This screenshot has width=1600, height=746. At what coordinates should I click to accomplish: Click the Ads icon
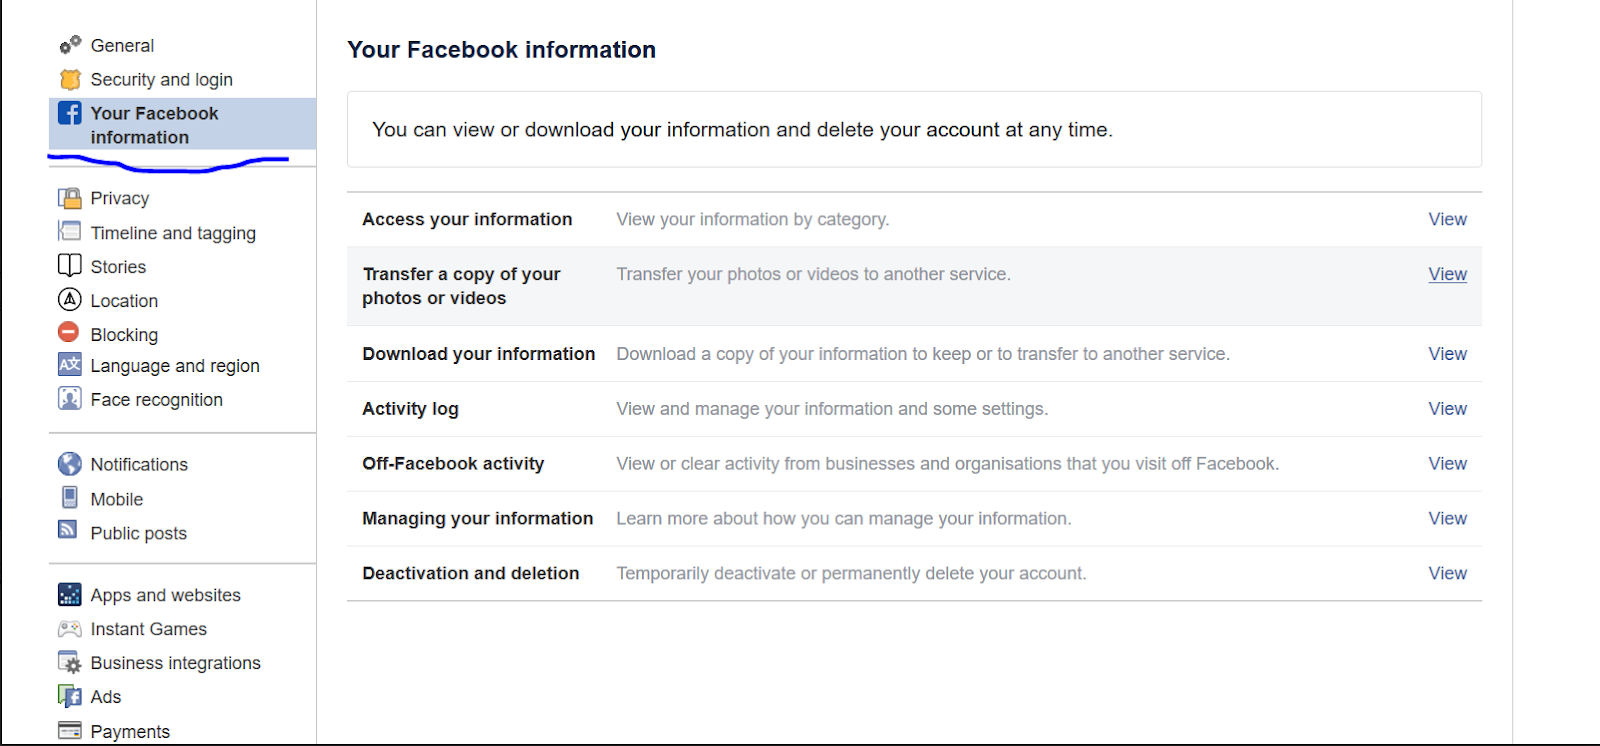[x=70, y=696]
